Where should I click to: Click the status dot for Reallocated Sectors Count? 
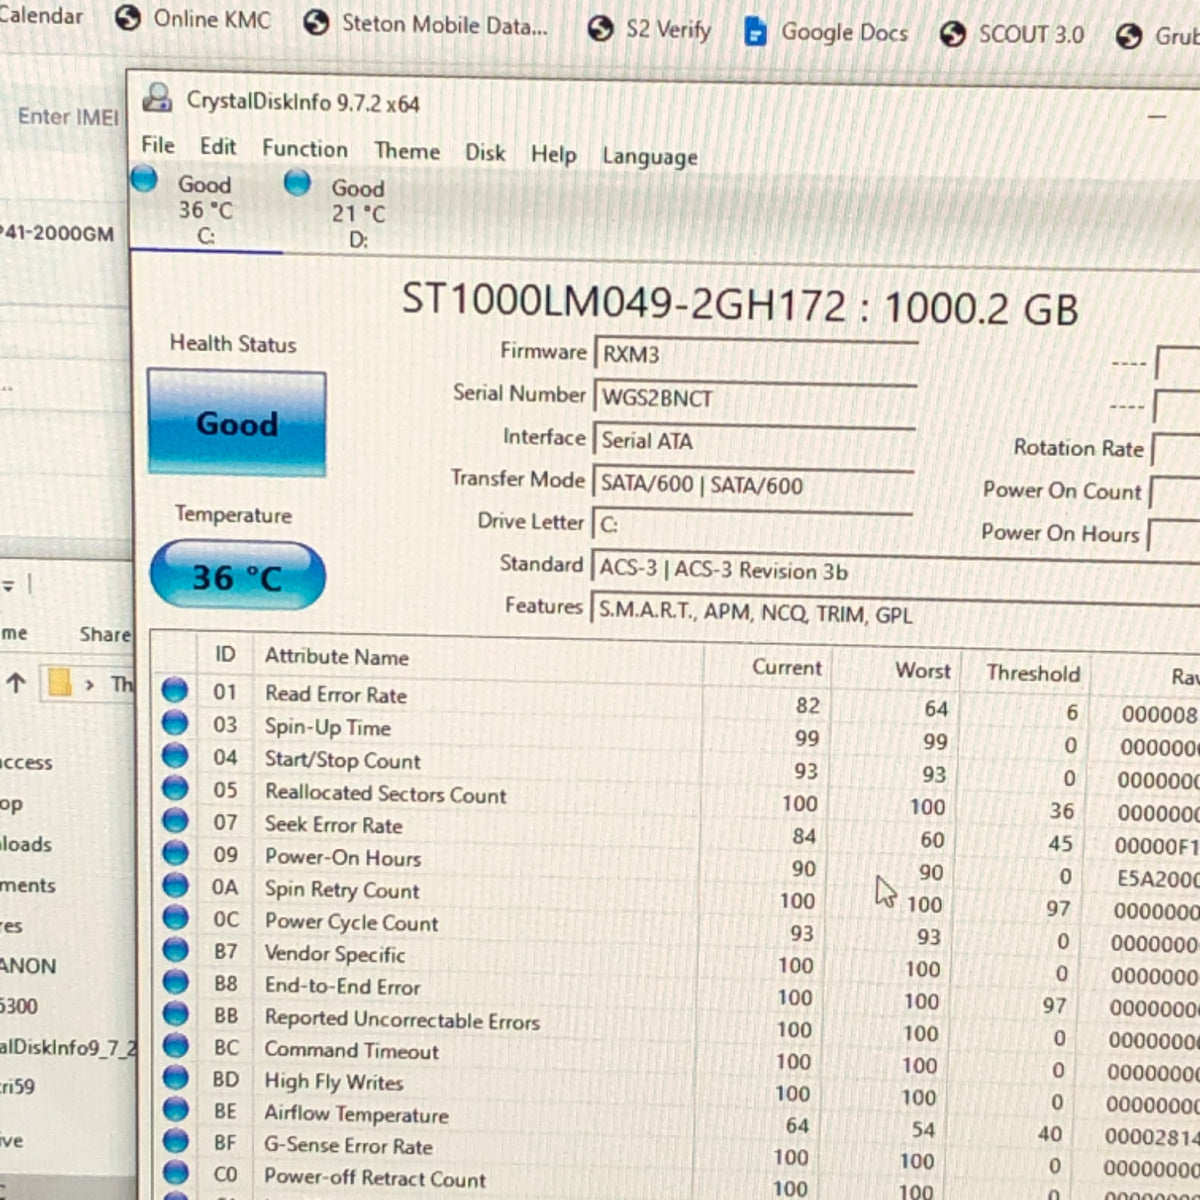pyautogui.click(x=175, y=788)
